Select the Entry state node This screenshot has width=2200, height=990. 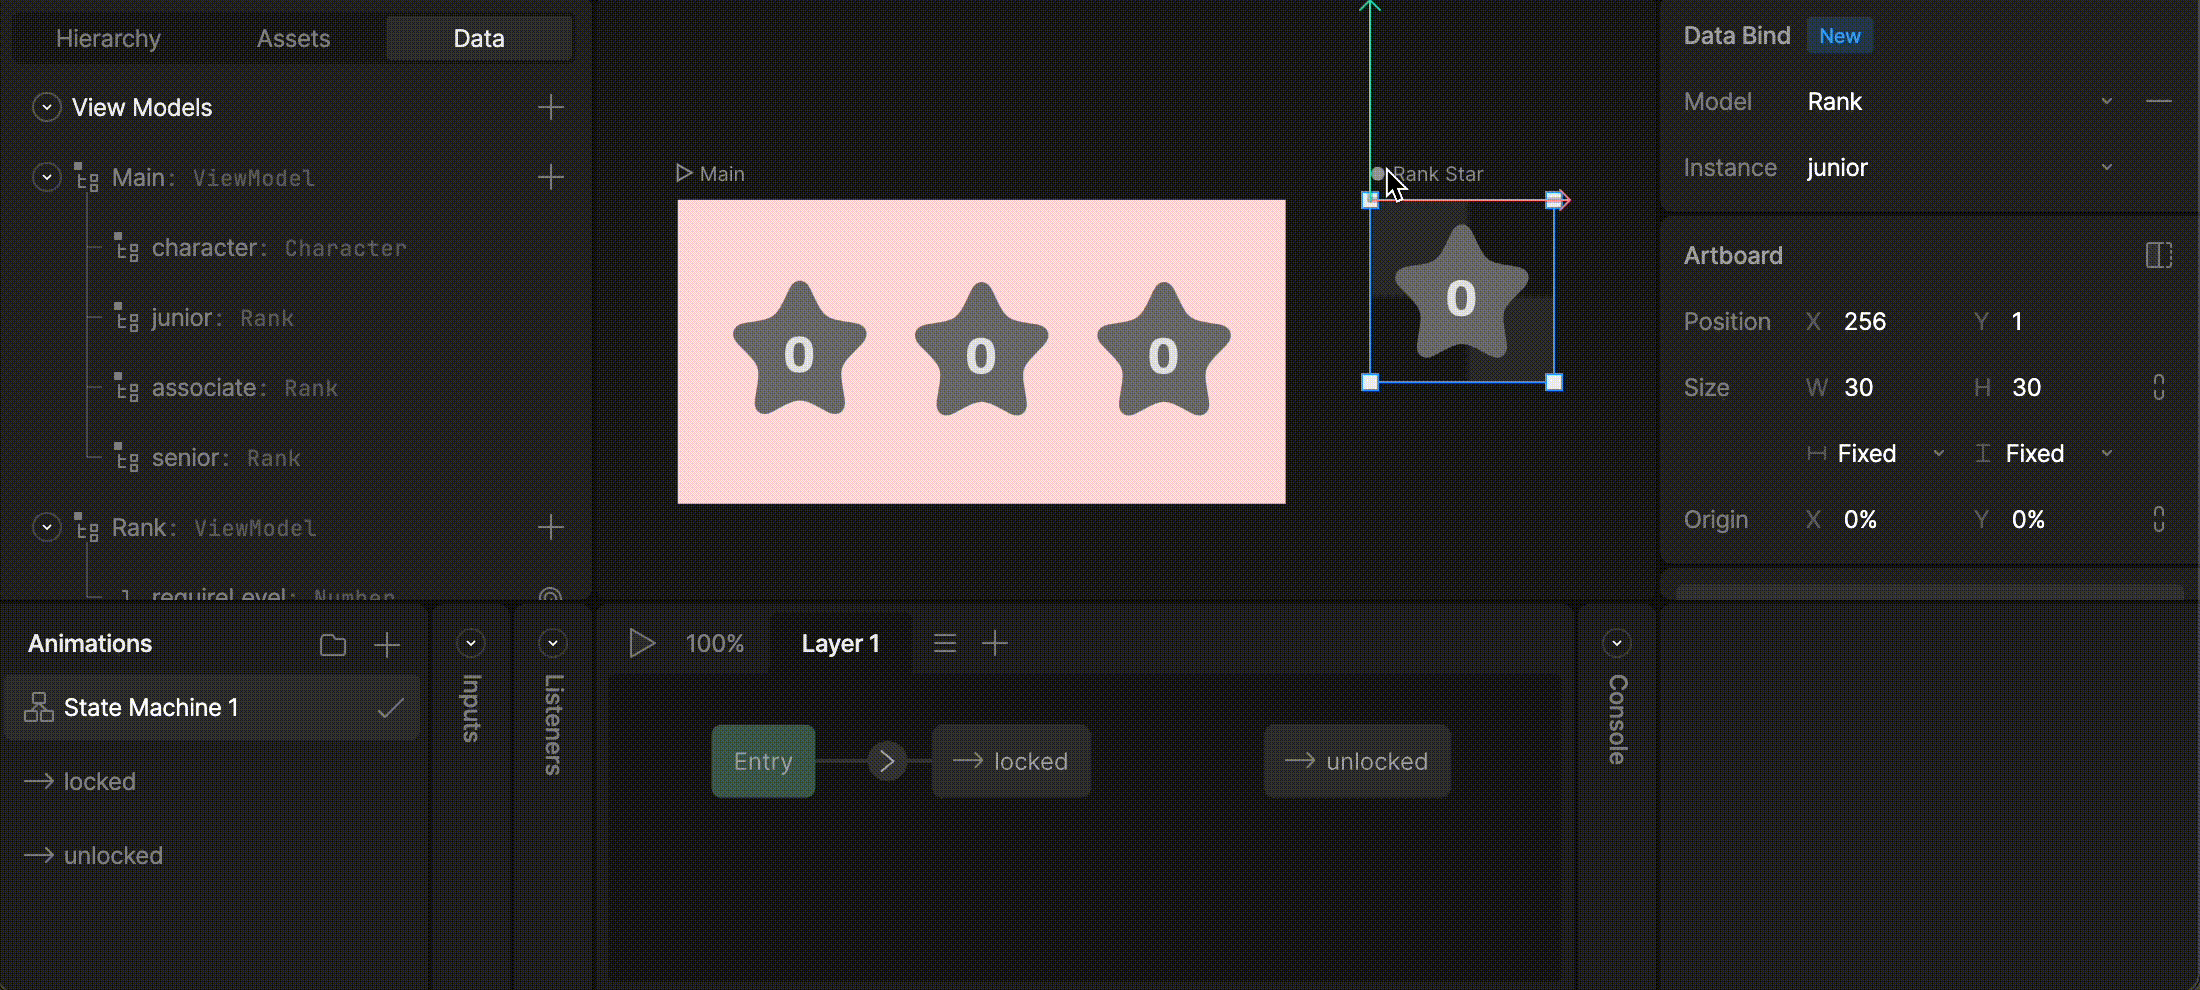(x=763, y=761)
